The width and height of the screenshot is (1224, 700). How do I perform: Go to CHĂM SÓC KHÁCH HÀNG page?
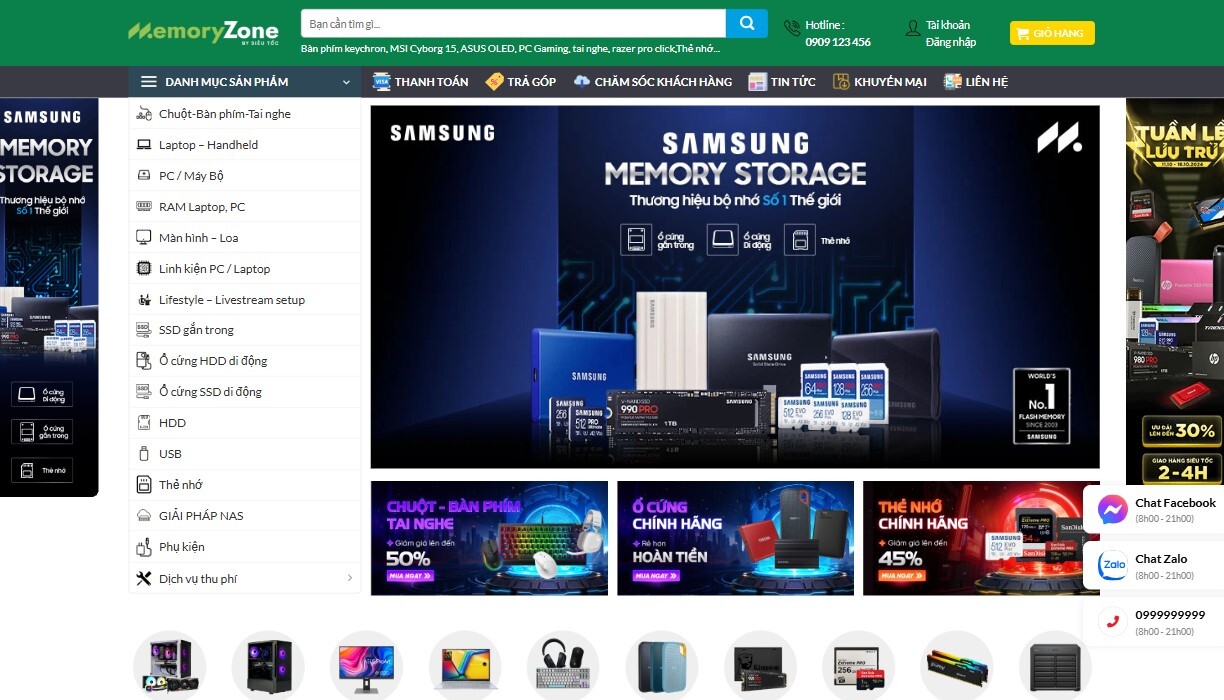(653, 82)
